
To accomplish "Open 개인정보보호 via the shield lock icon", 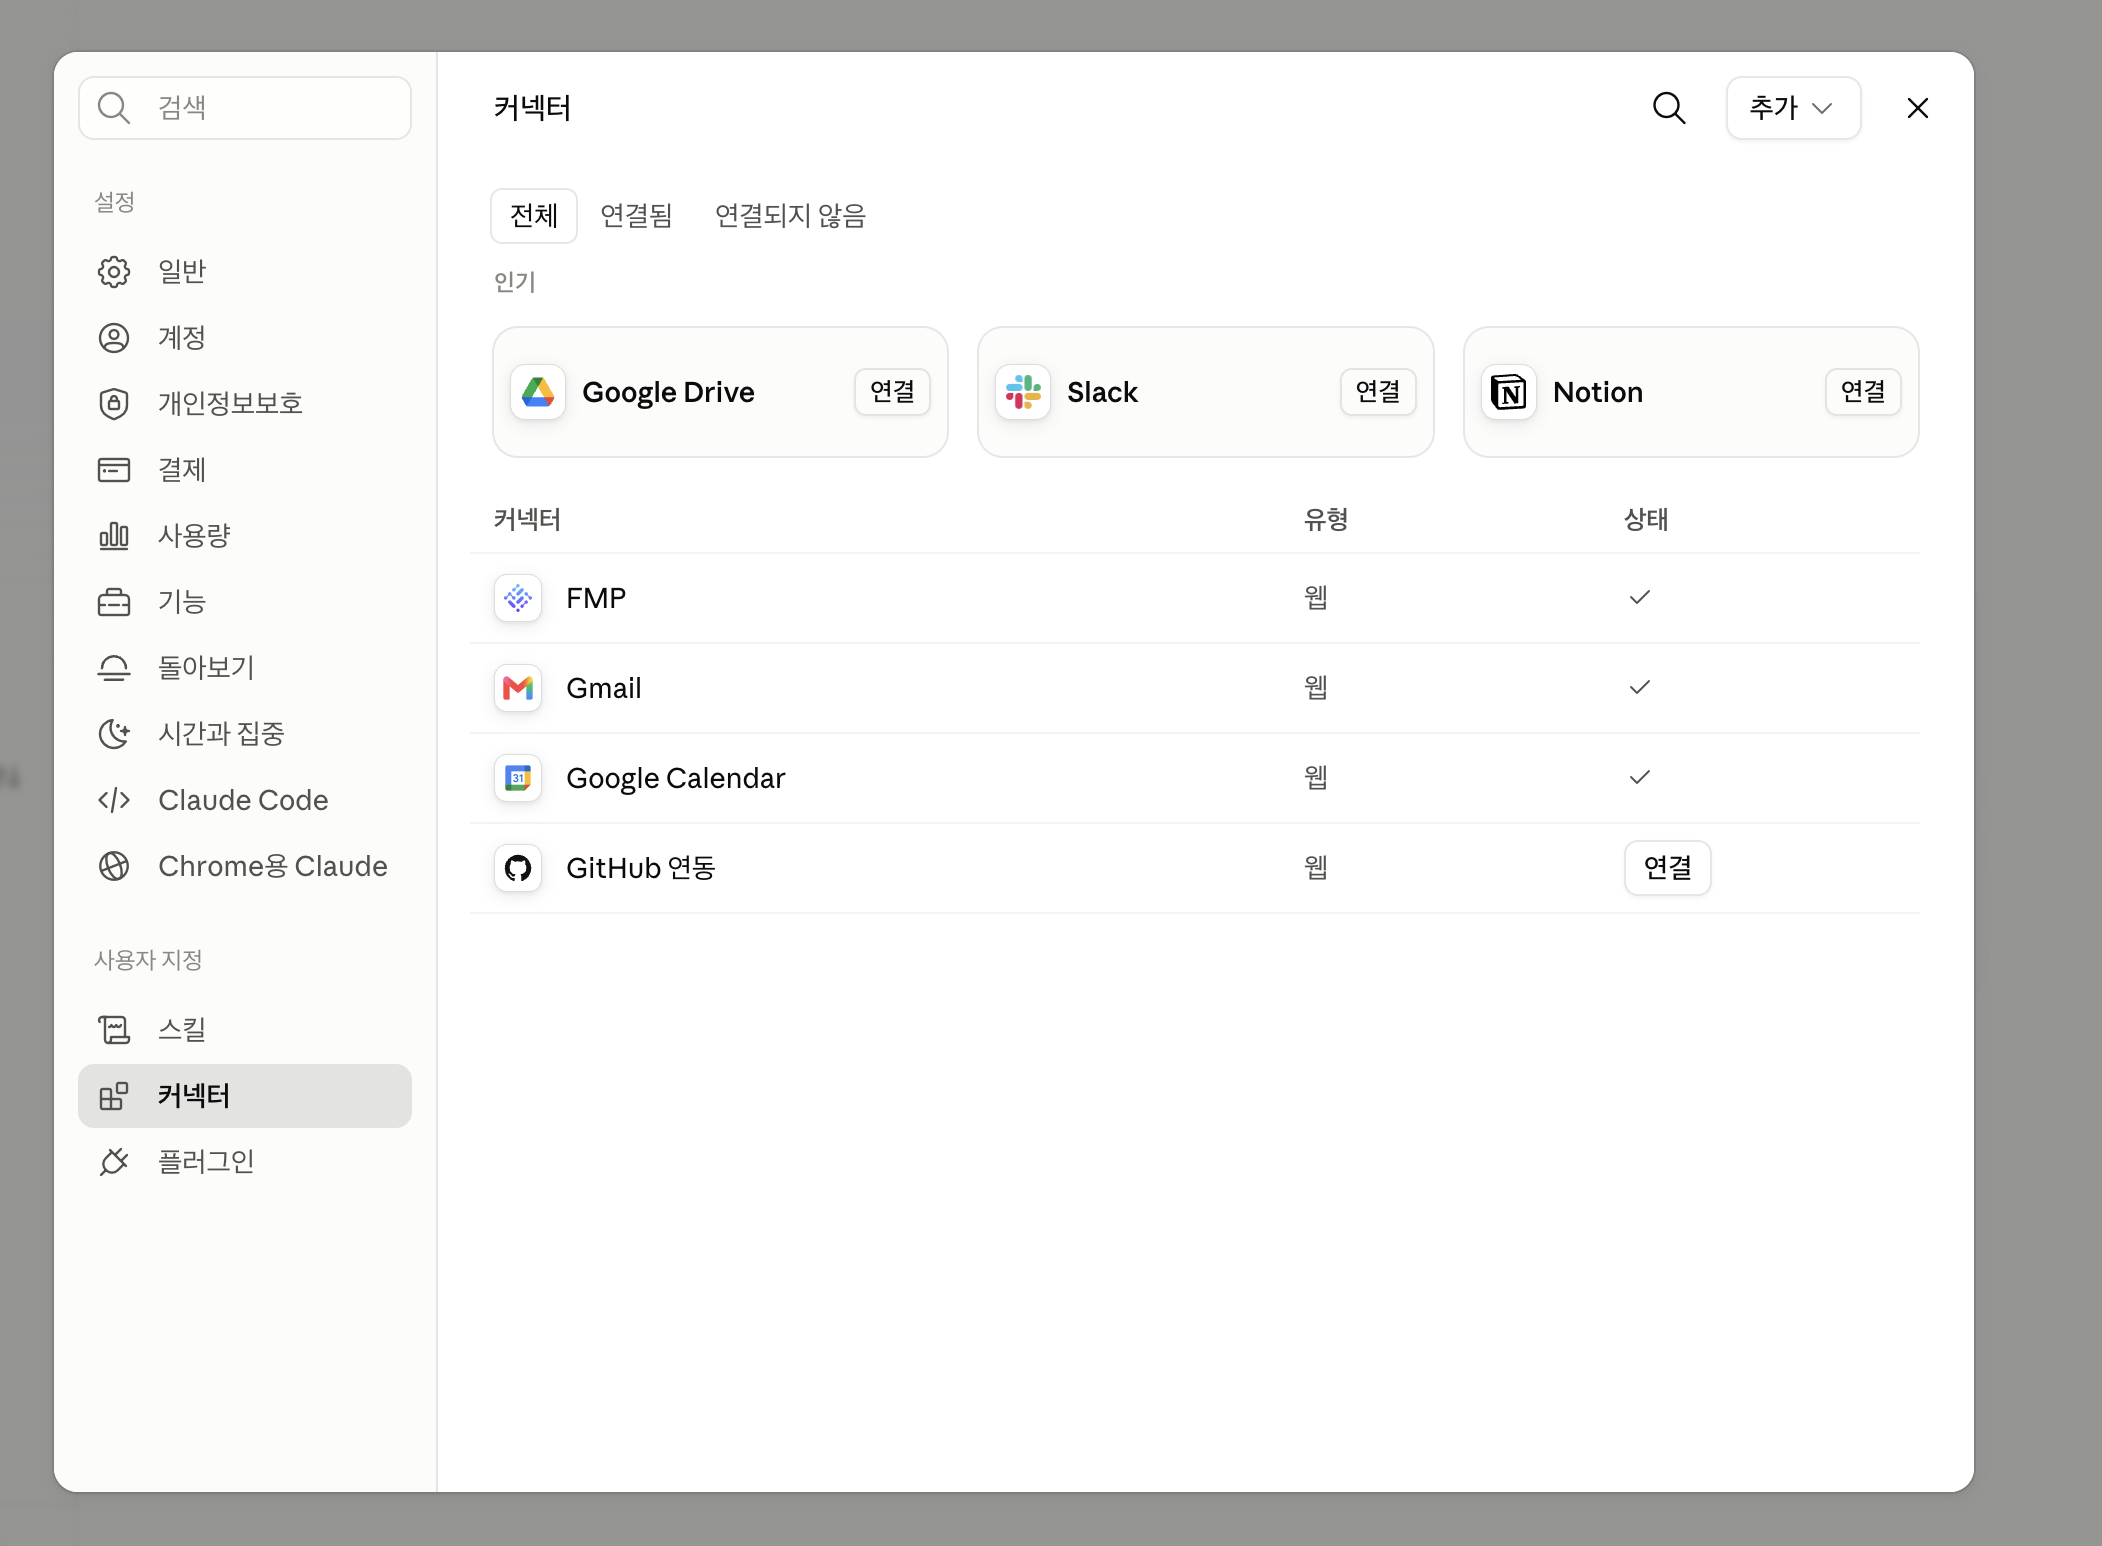I will pyautogui.click(x=114, y=404).
